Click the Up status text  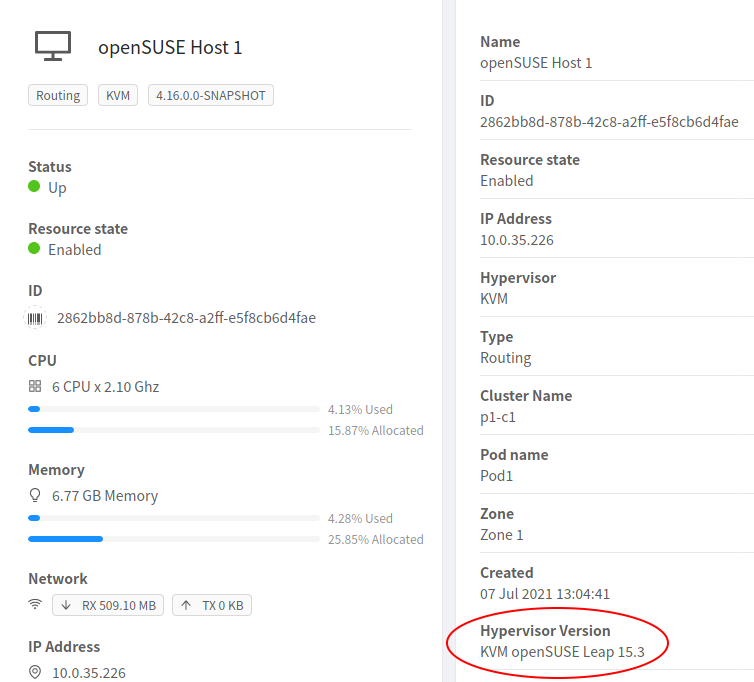pos(57,188)
